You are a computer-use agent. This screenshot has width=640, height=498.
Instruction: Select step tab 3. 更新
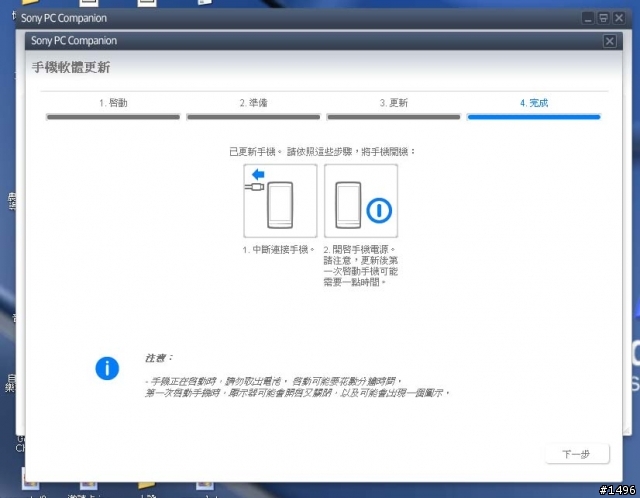point(393,103)
